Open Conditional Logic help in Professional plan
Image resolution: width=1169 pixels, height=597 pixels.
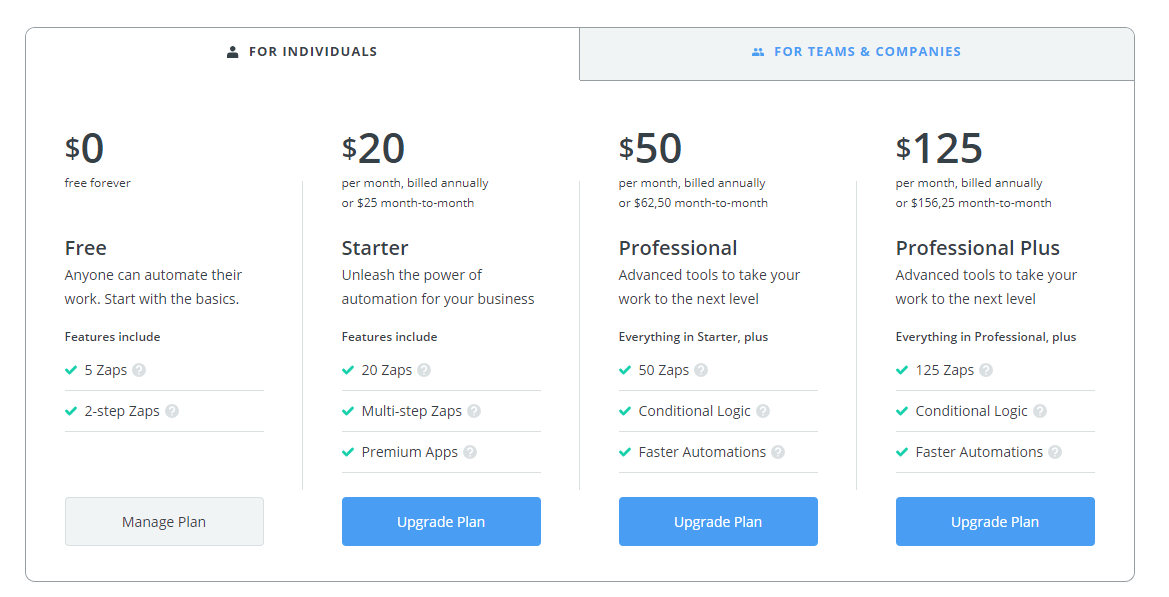point(763,411)
